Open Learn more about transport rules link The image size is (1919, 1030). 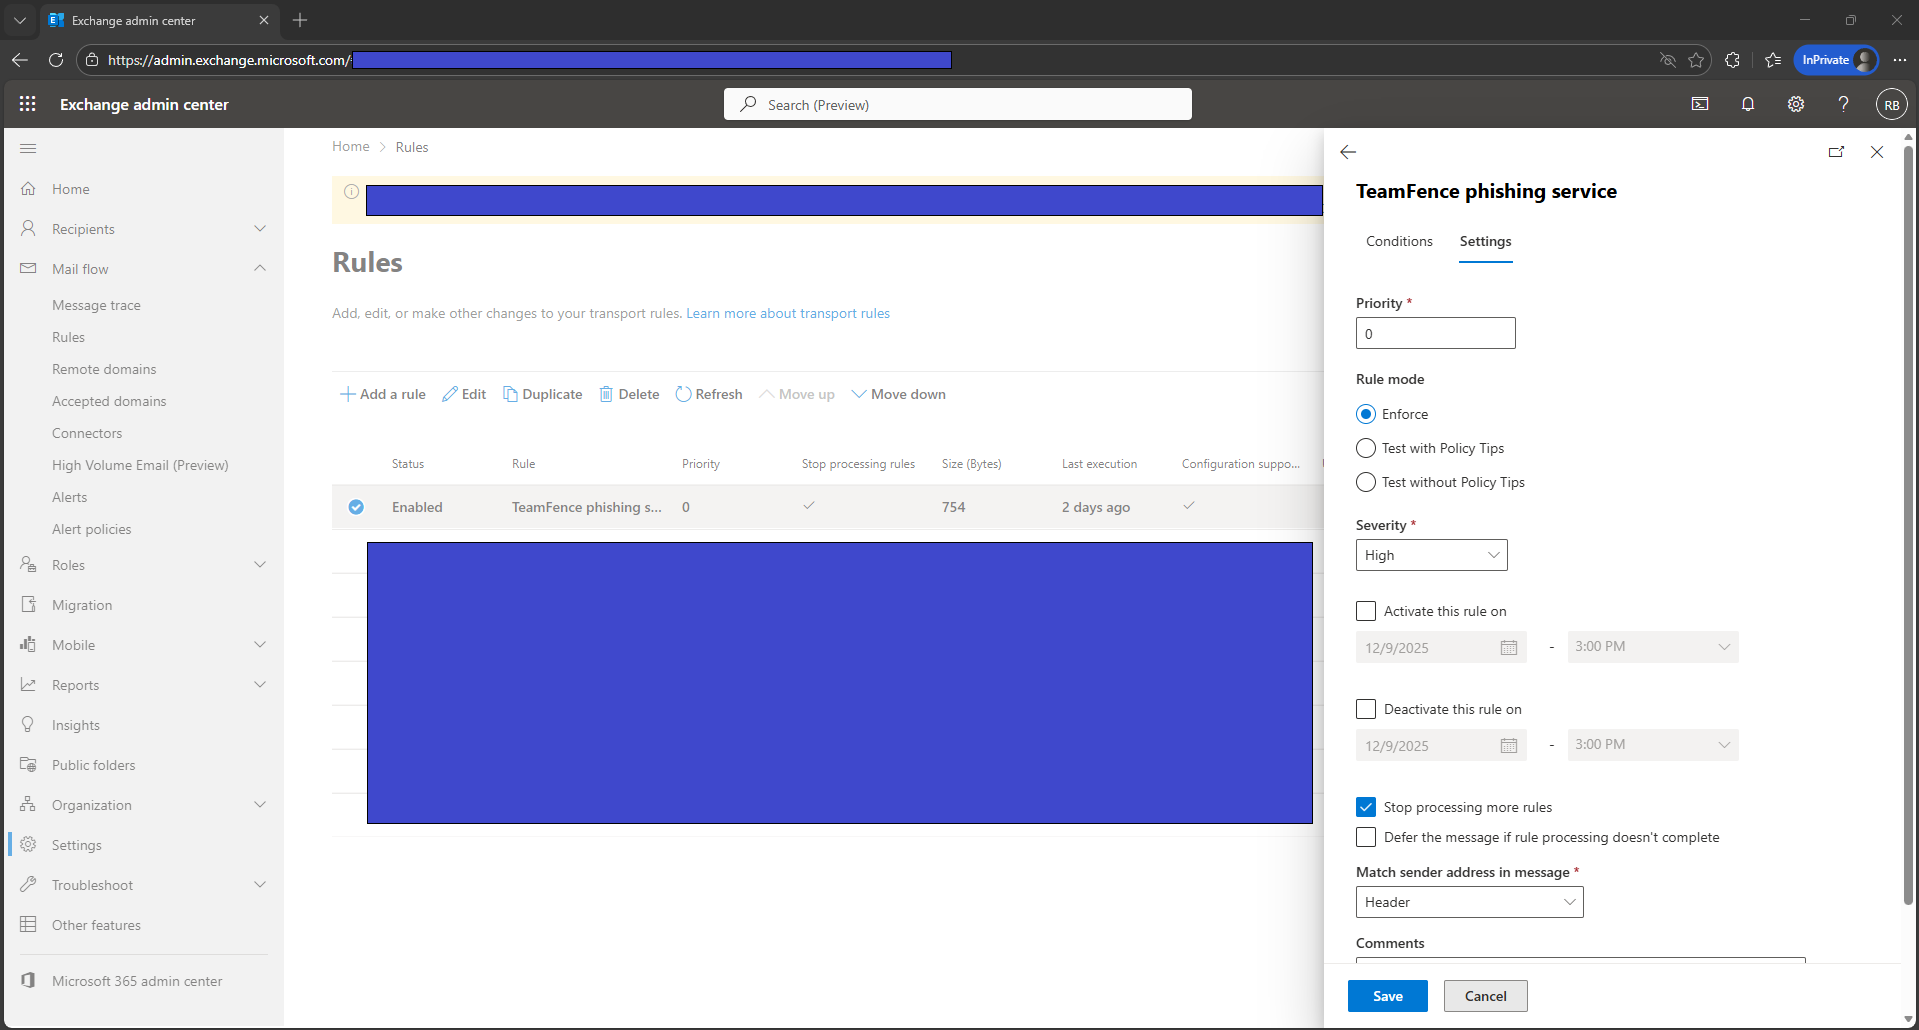click(787, 313)
